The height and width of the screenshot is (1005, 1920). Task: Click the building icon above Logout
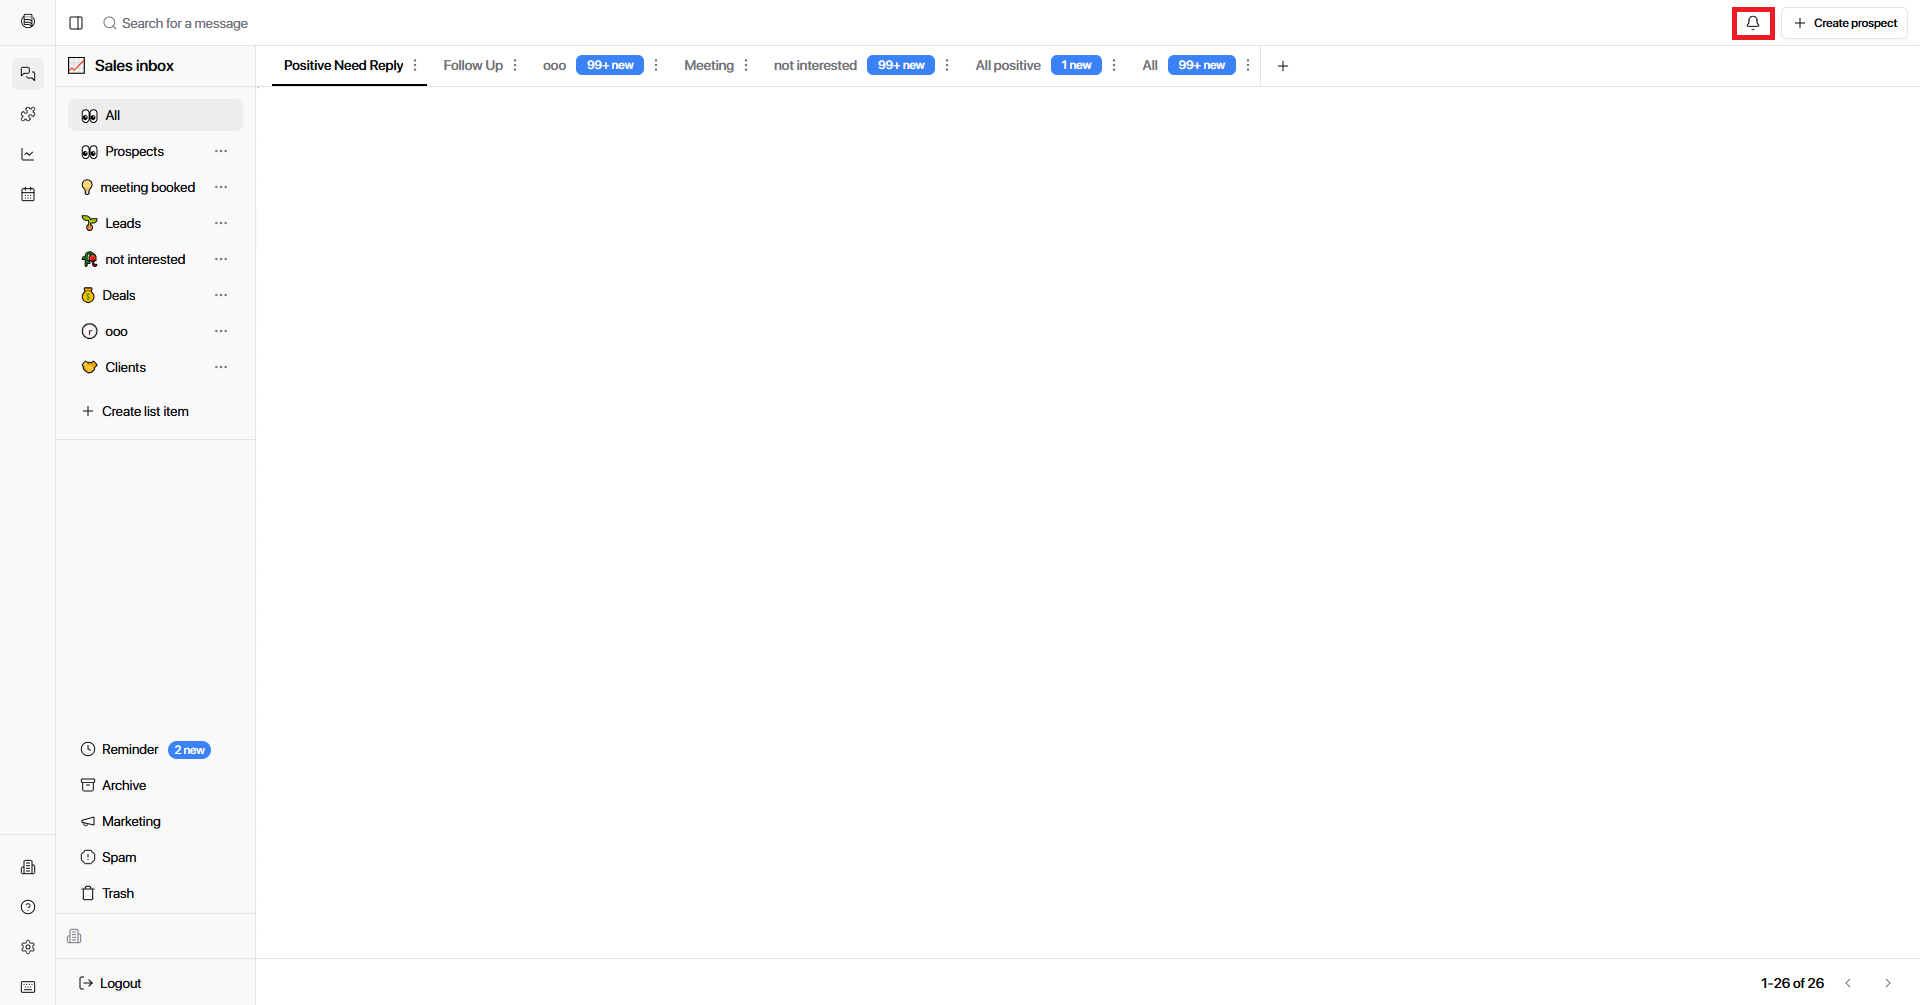click(74, 936)
